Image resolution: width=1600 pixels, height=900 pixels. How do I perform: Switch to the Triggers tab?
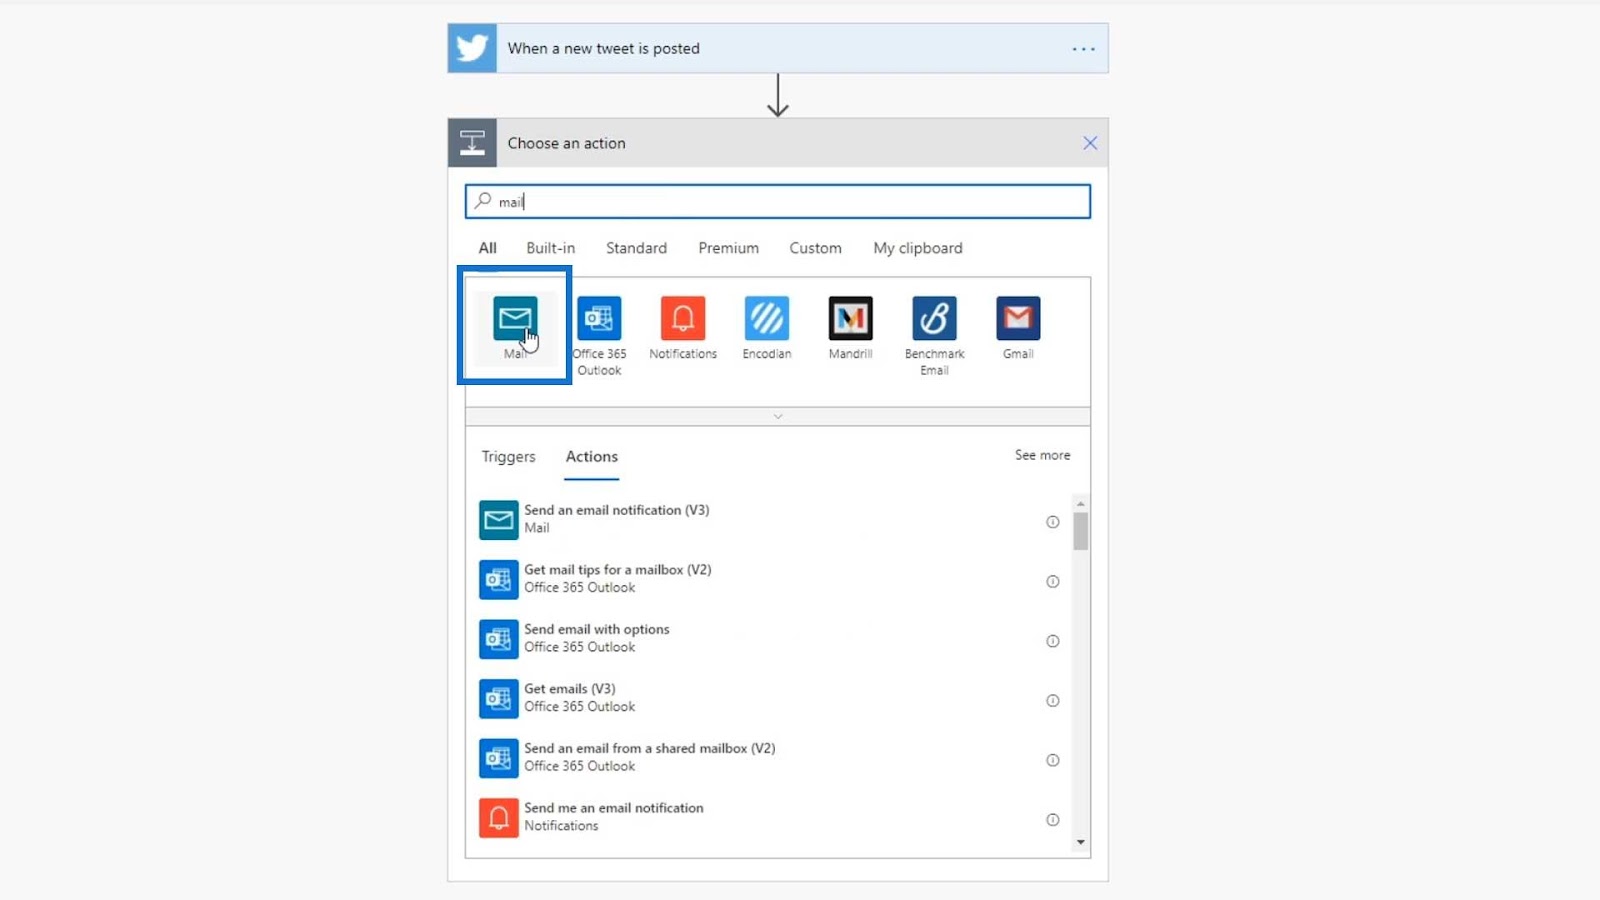(508, 457)
